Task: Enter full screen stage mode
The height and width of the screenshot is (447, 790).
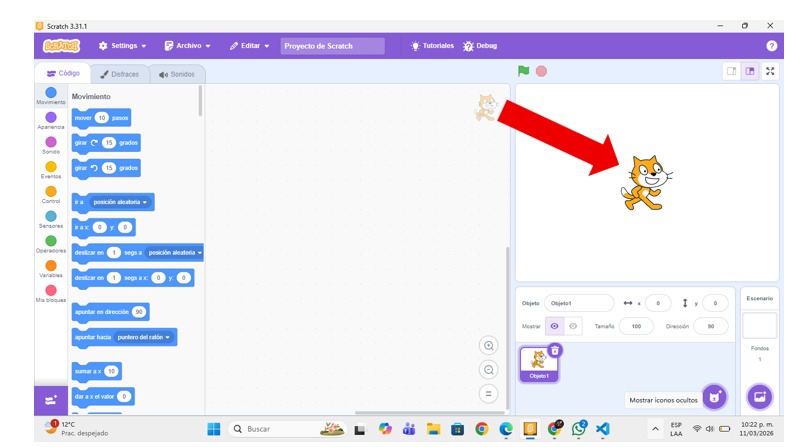Action: (770, 71)
